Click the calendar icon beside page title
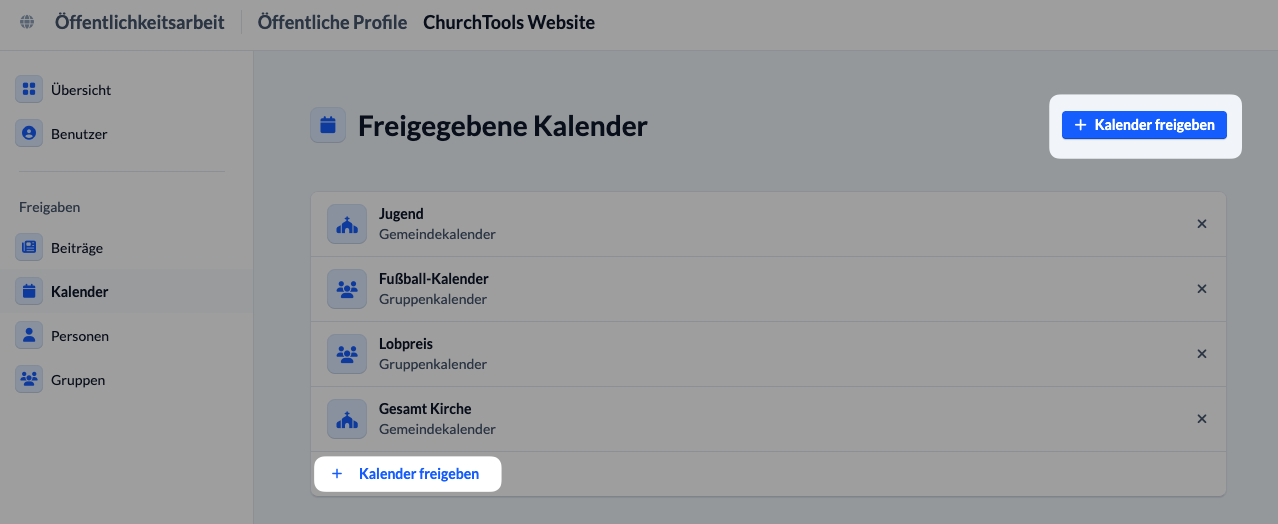1278x524 pixels. coord(327,125)
